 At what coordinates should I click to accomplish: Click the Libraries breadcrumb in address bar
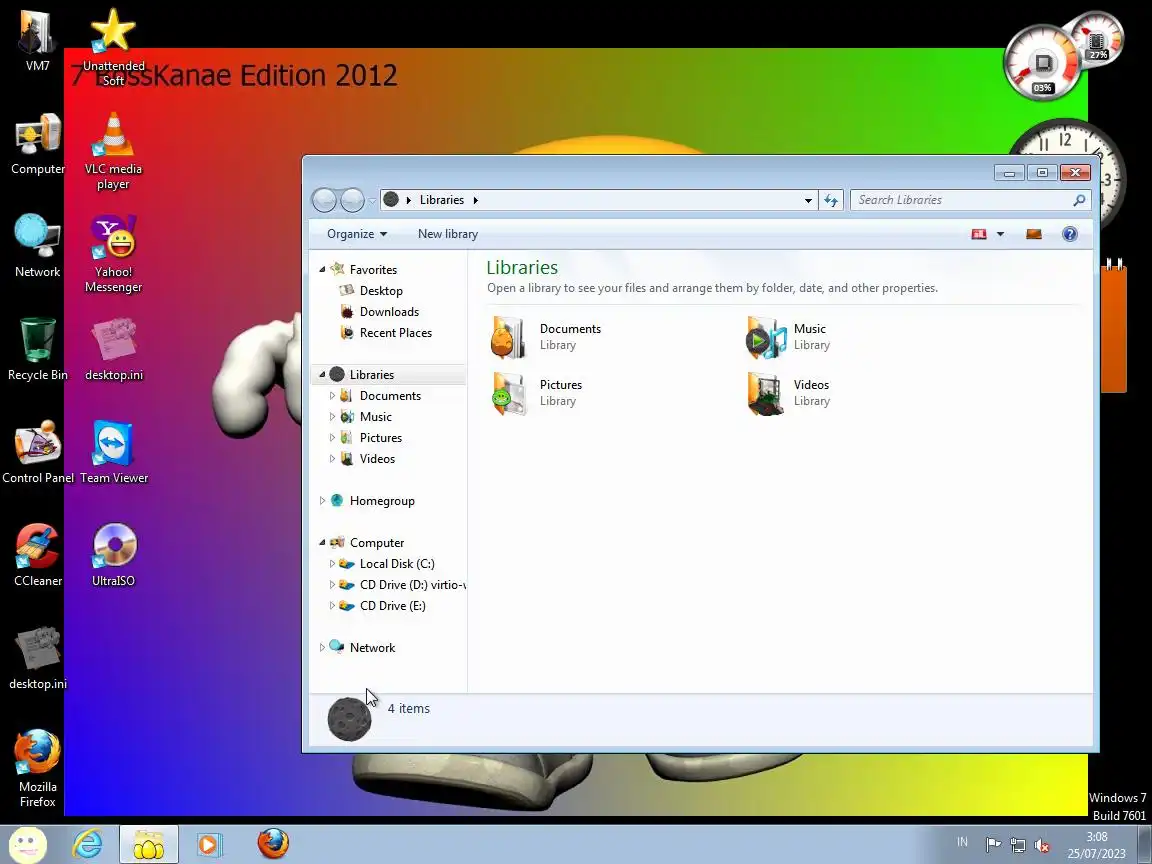442,200
